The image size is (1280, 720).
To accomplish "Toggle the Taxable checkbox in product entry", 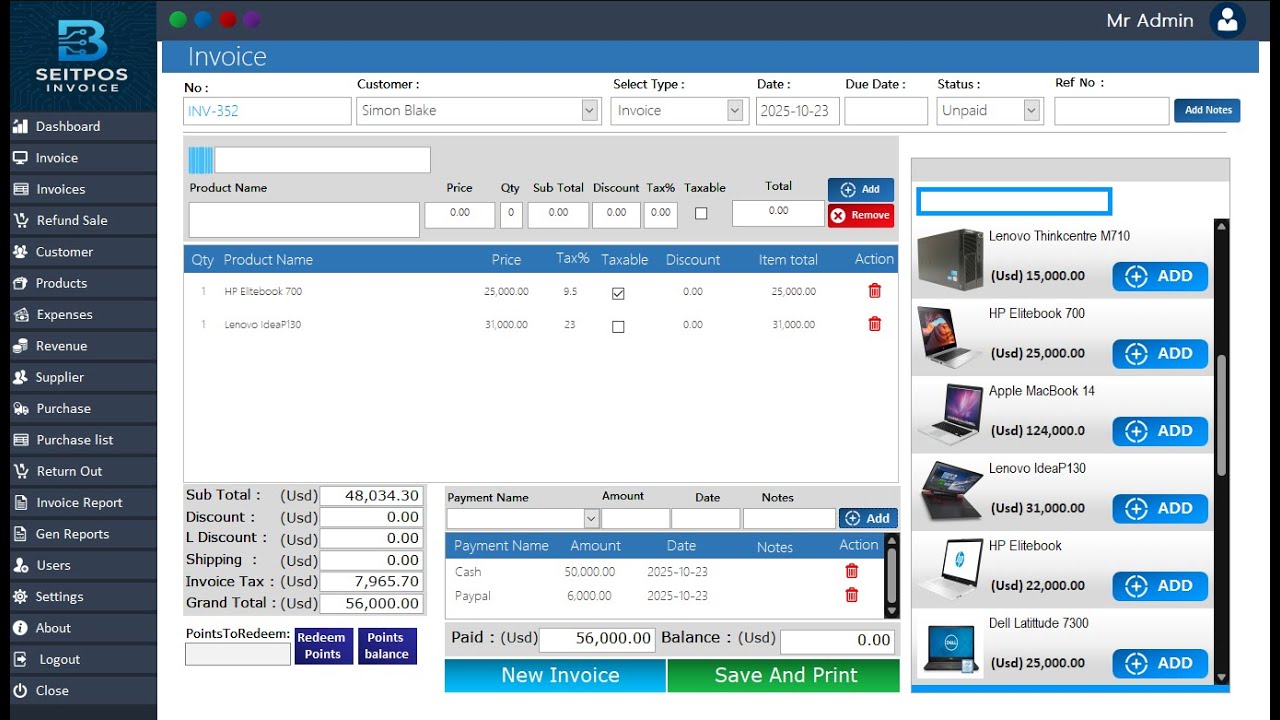I will click(x=701, y=213).
